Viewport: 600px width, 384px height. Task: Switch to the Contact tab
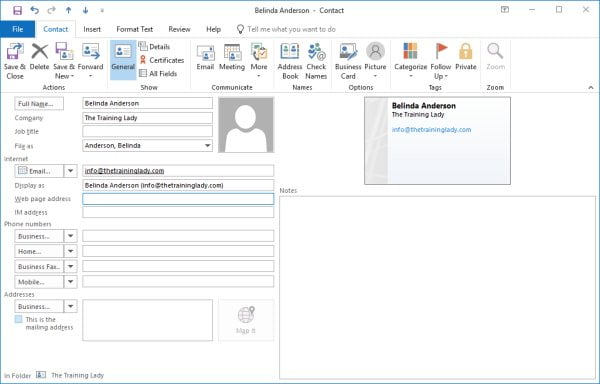[55, 29]
